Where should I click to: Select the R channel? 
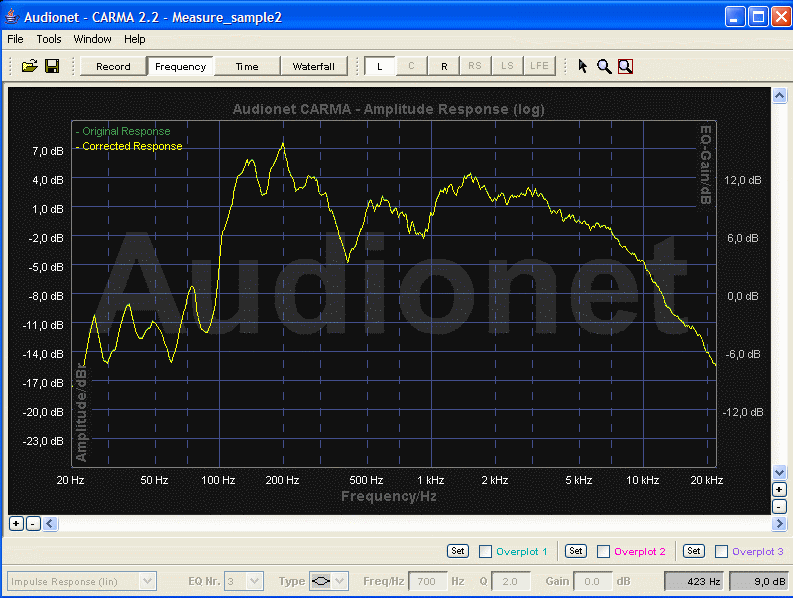tap(444, 66)
